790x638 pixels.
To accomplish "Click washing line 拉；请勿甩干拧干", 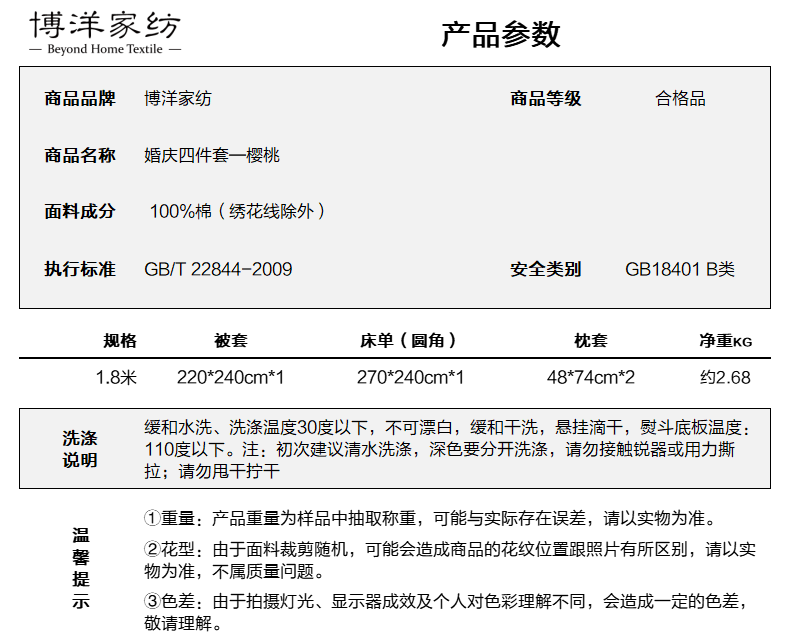I will tap(212, 472).
